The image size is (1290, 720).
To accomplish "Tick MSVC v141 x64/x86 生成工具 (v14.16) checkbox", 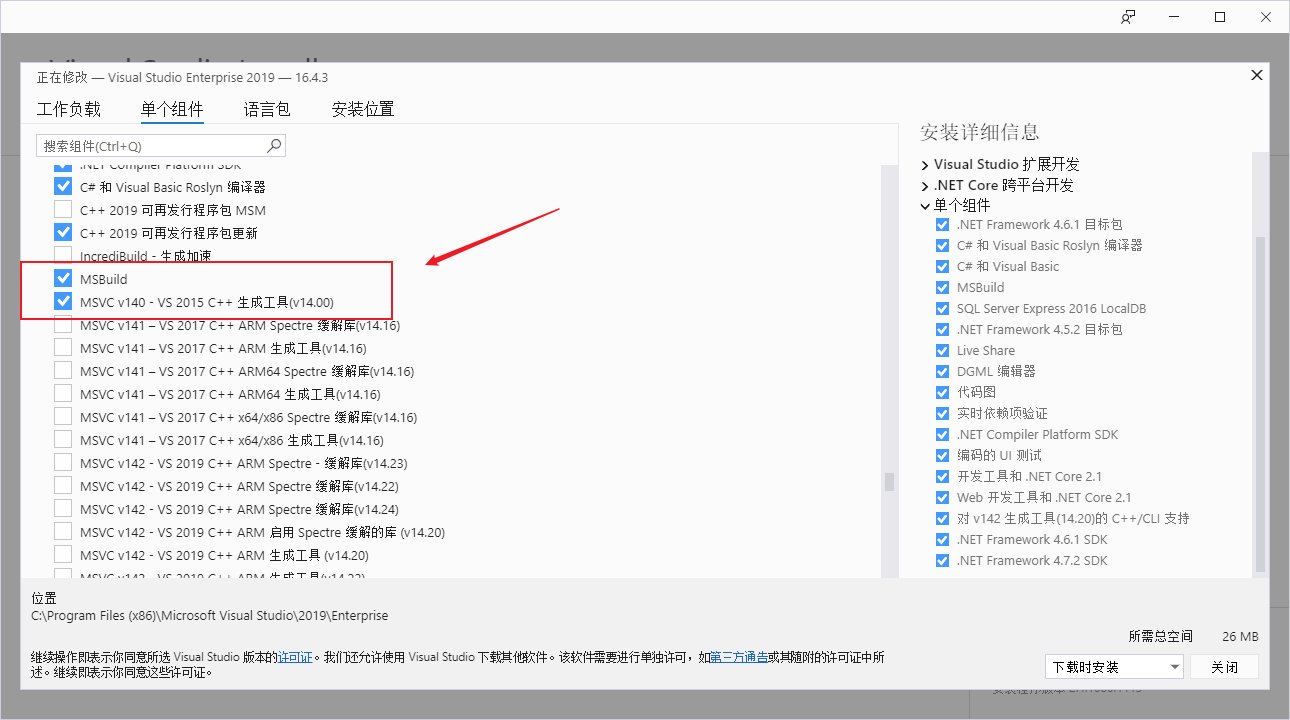I will (x=63, y=440).
